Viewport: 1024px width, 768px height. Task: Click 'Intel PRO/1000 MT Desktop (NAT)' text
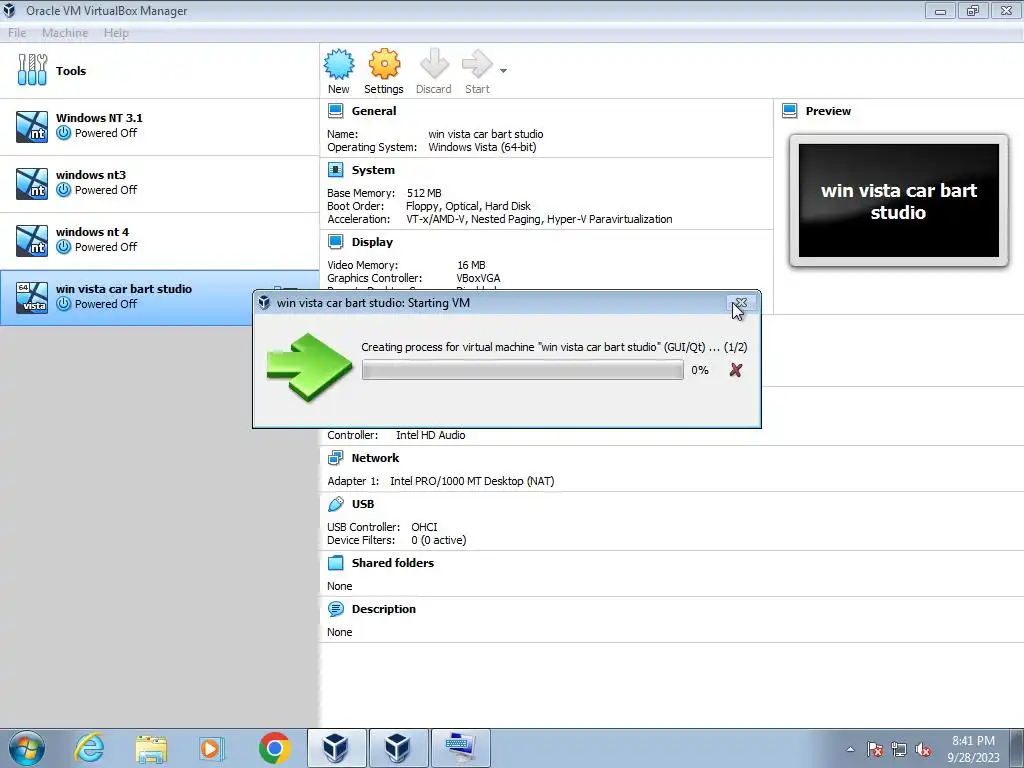(x=472, y=481)
